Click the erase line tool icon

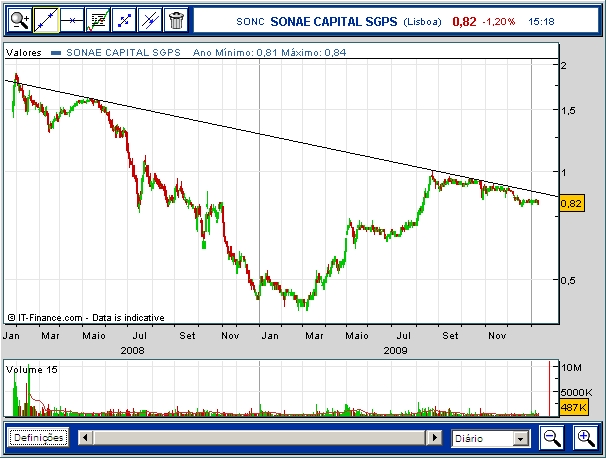pyautogui.click(x=150, y=20)
